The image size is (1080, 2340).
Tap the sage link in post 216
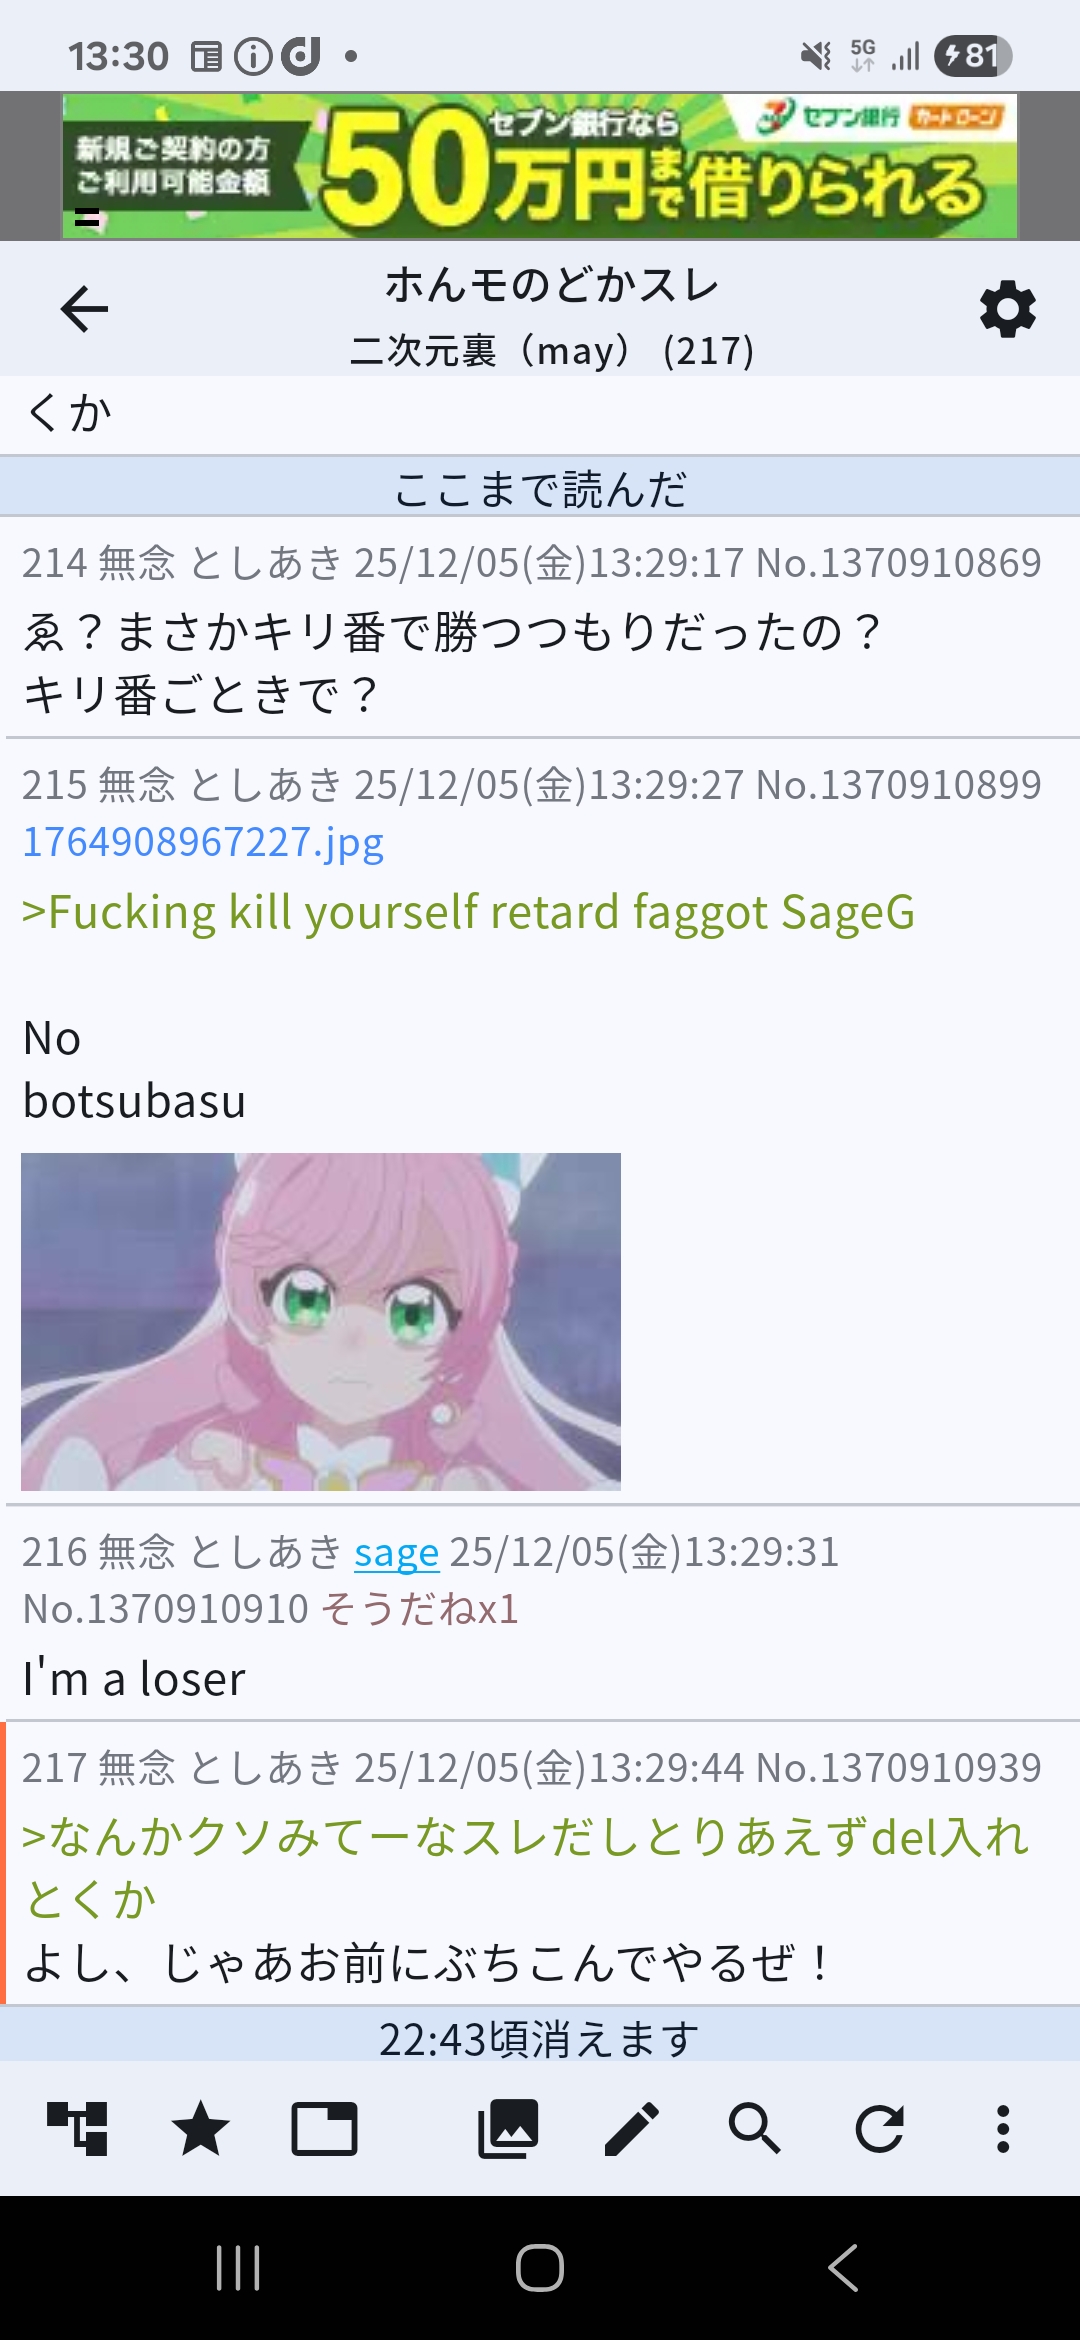tap(396, 1552)
